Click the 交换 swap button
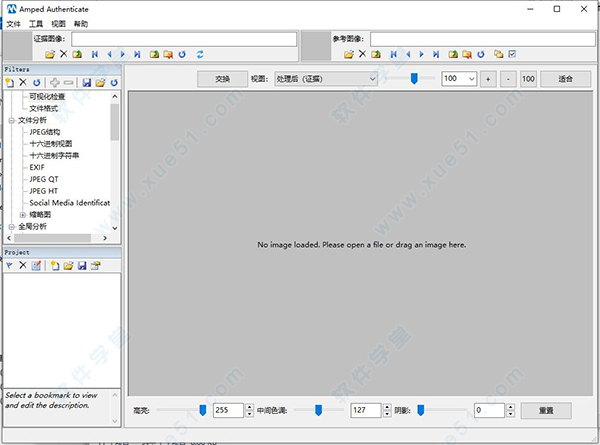 click(x=222, y=79)
